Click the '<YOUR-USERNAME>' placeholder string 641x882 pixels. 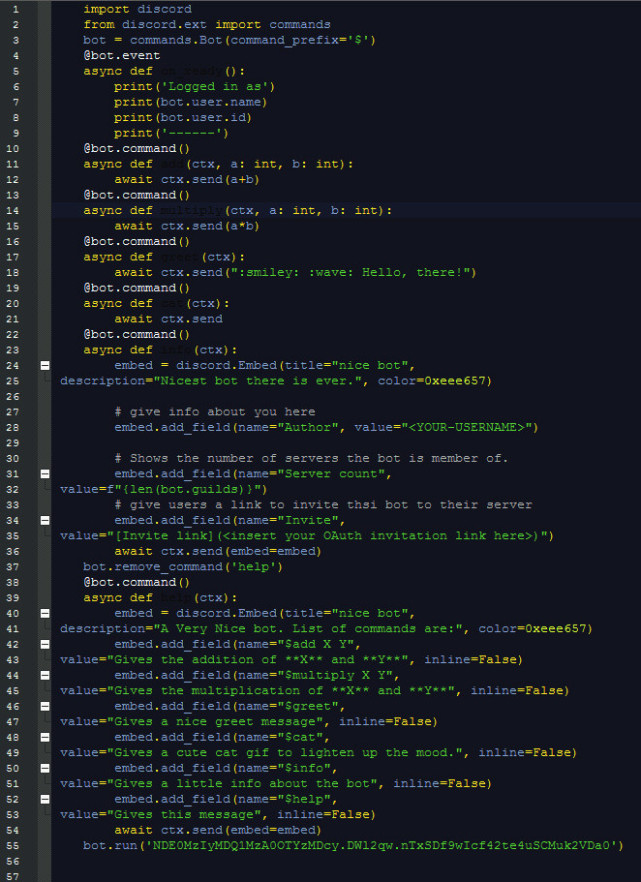(x=466, y=428)
